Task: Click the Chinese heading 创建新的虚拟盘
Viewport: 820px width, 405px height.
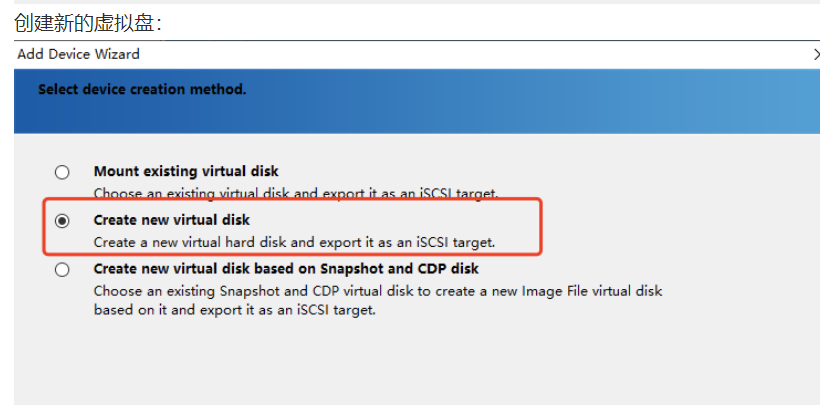Action: [88, 22]
